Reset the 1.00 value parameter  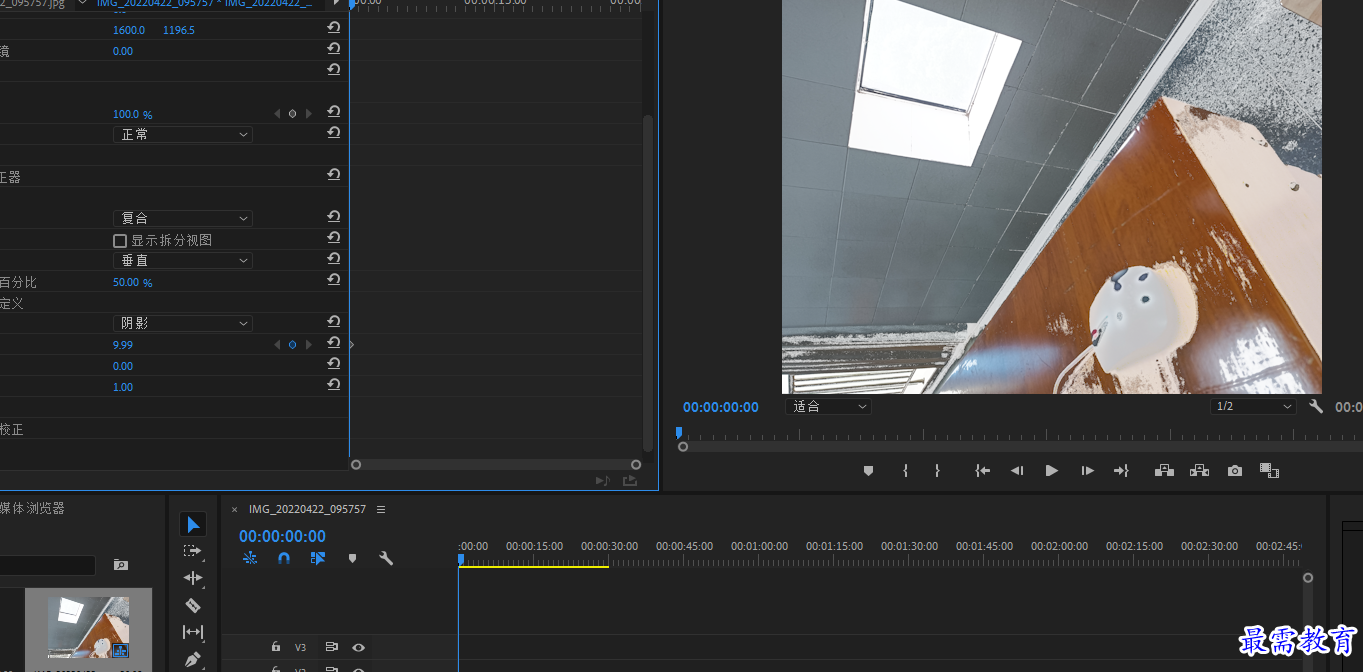(334, 384)
